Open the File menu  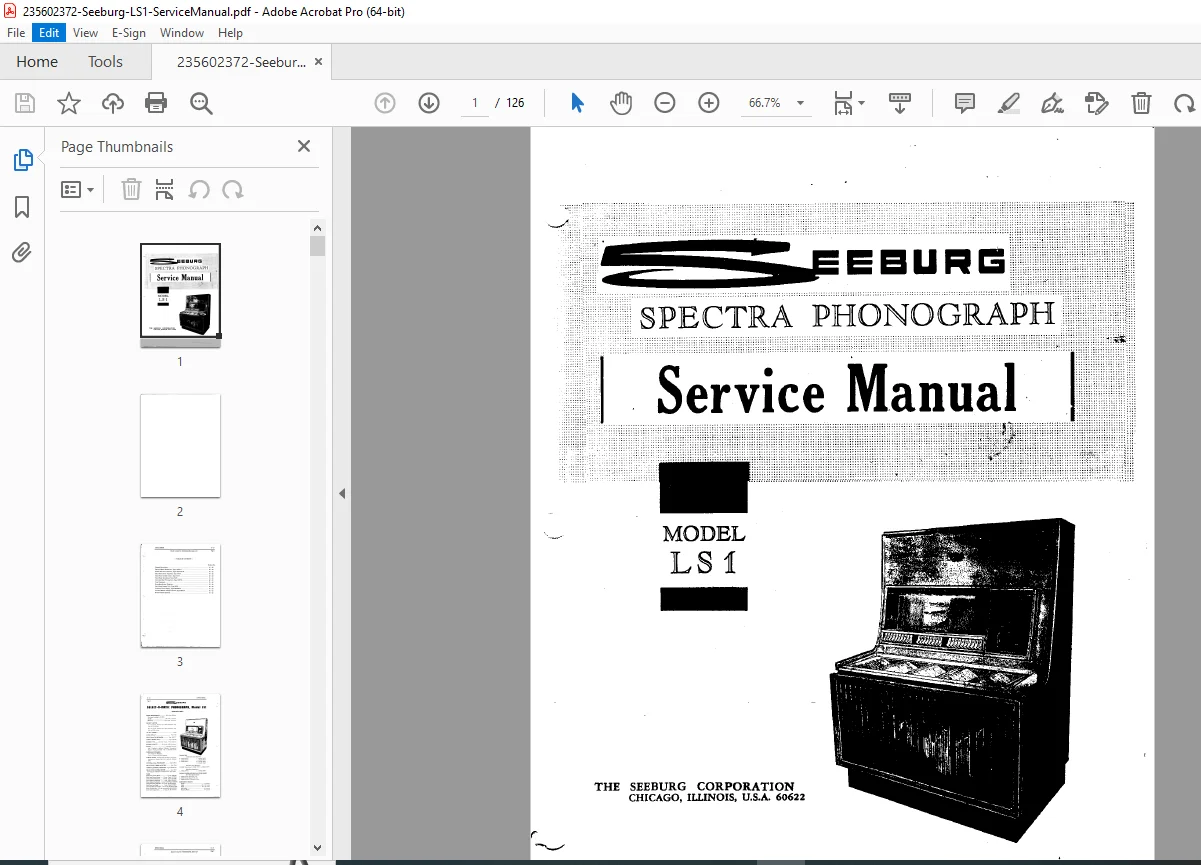click(16, 33)
